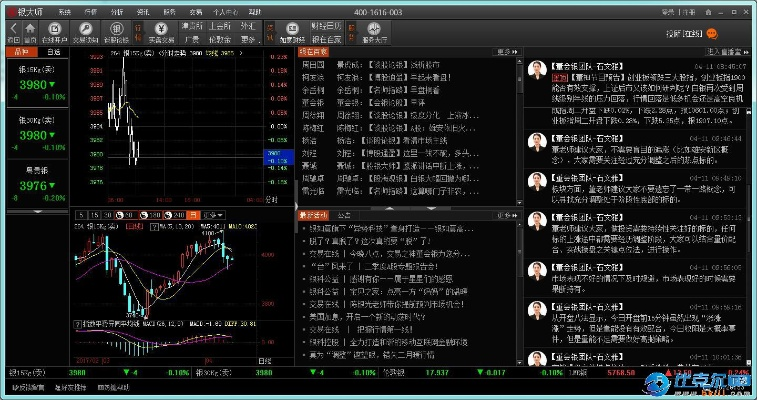Select the 日 daily period button

click(193, 215)
